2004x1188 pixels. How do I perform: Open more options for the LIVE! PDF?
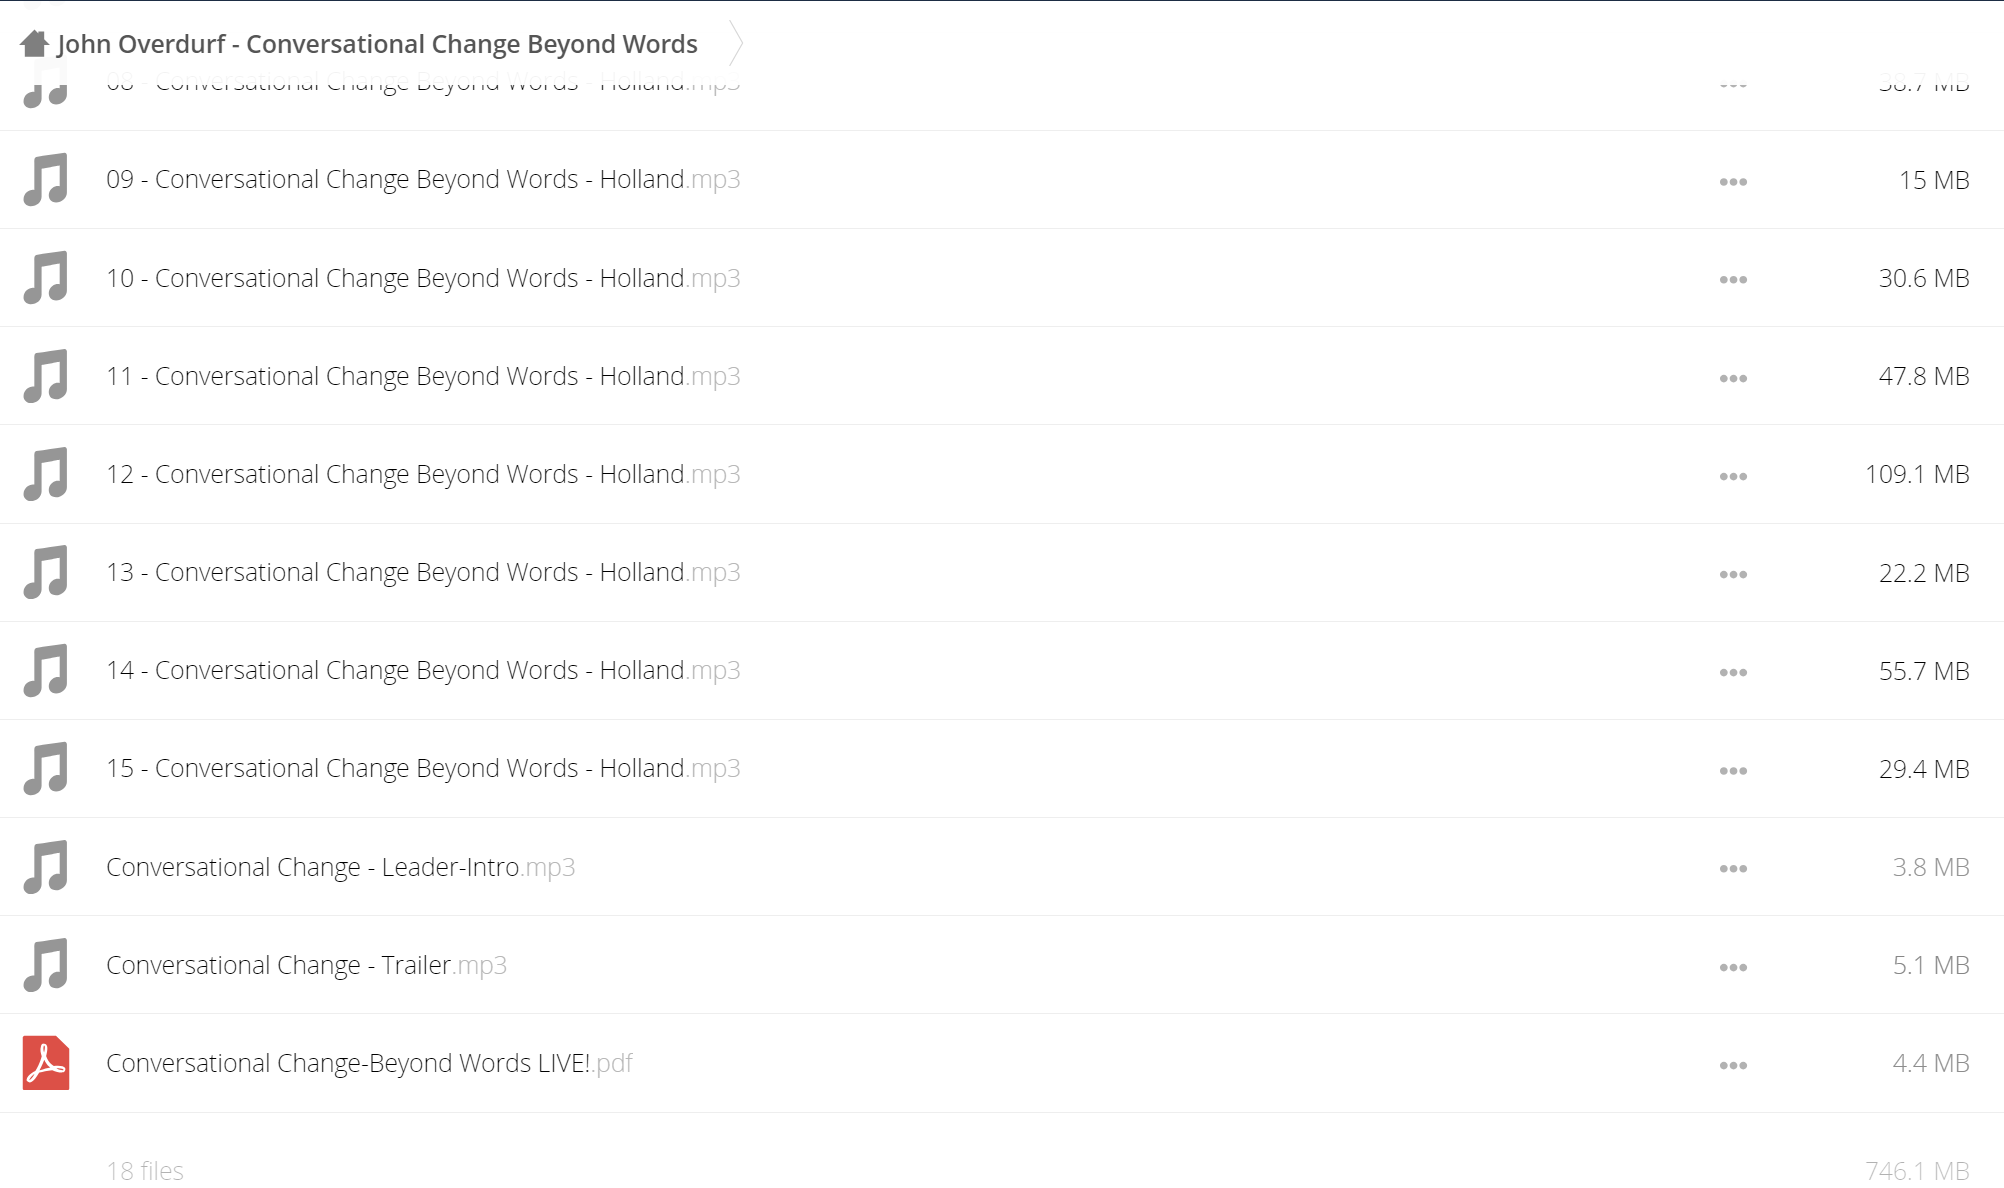tap(1733, 1065)
